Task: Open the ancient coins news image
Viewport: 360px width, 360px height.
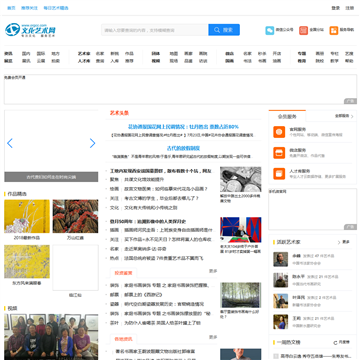Action: coord(240,179)
